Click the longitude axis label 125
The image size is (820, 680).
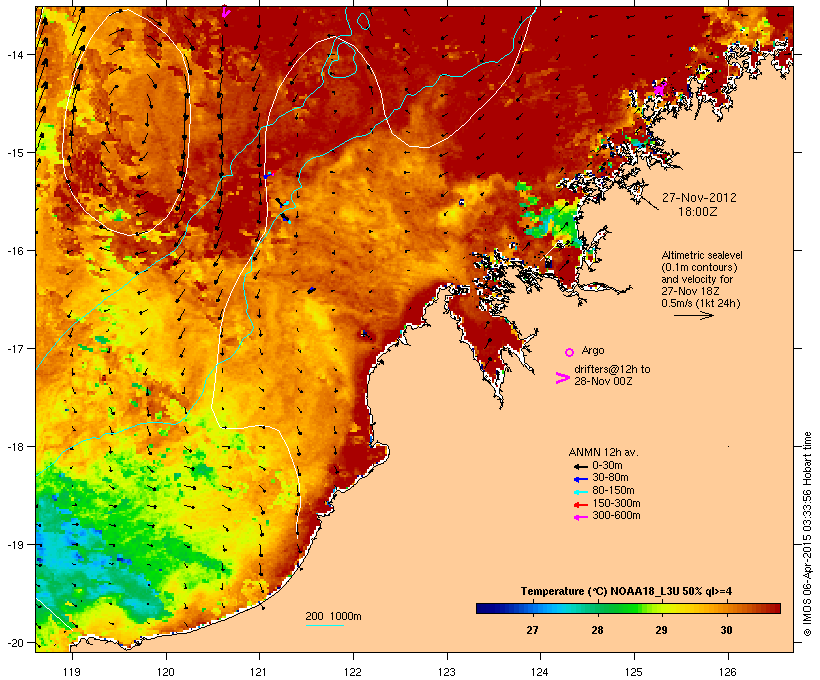pos(634,672)
